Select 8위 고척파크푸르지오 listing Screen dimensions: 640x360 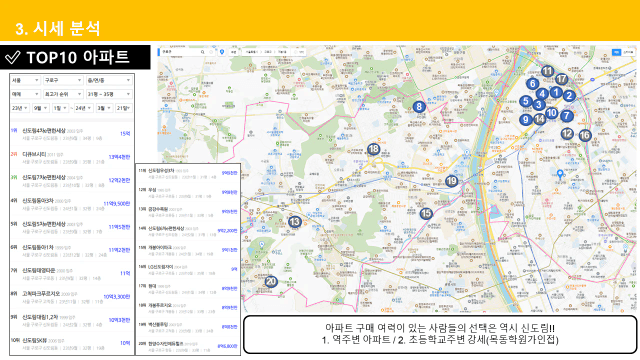(71, 298)
